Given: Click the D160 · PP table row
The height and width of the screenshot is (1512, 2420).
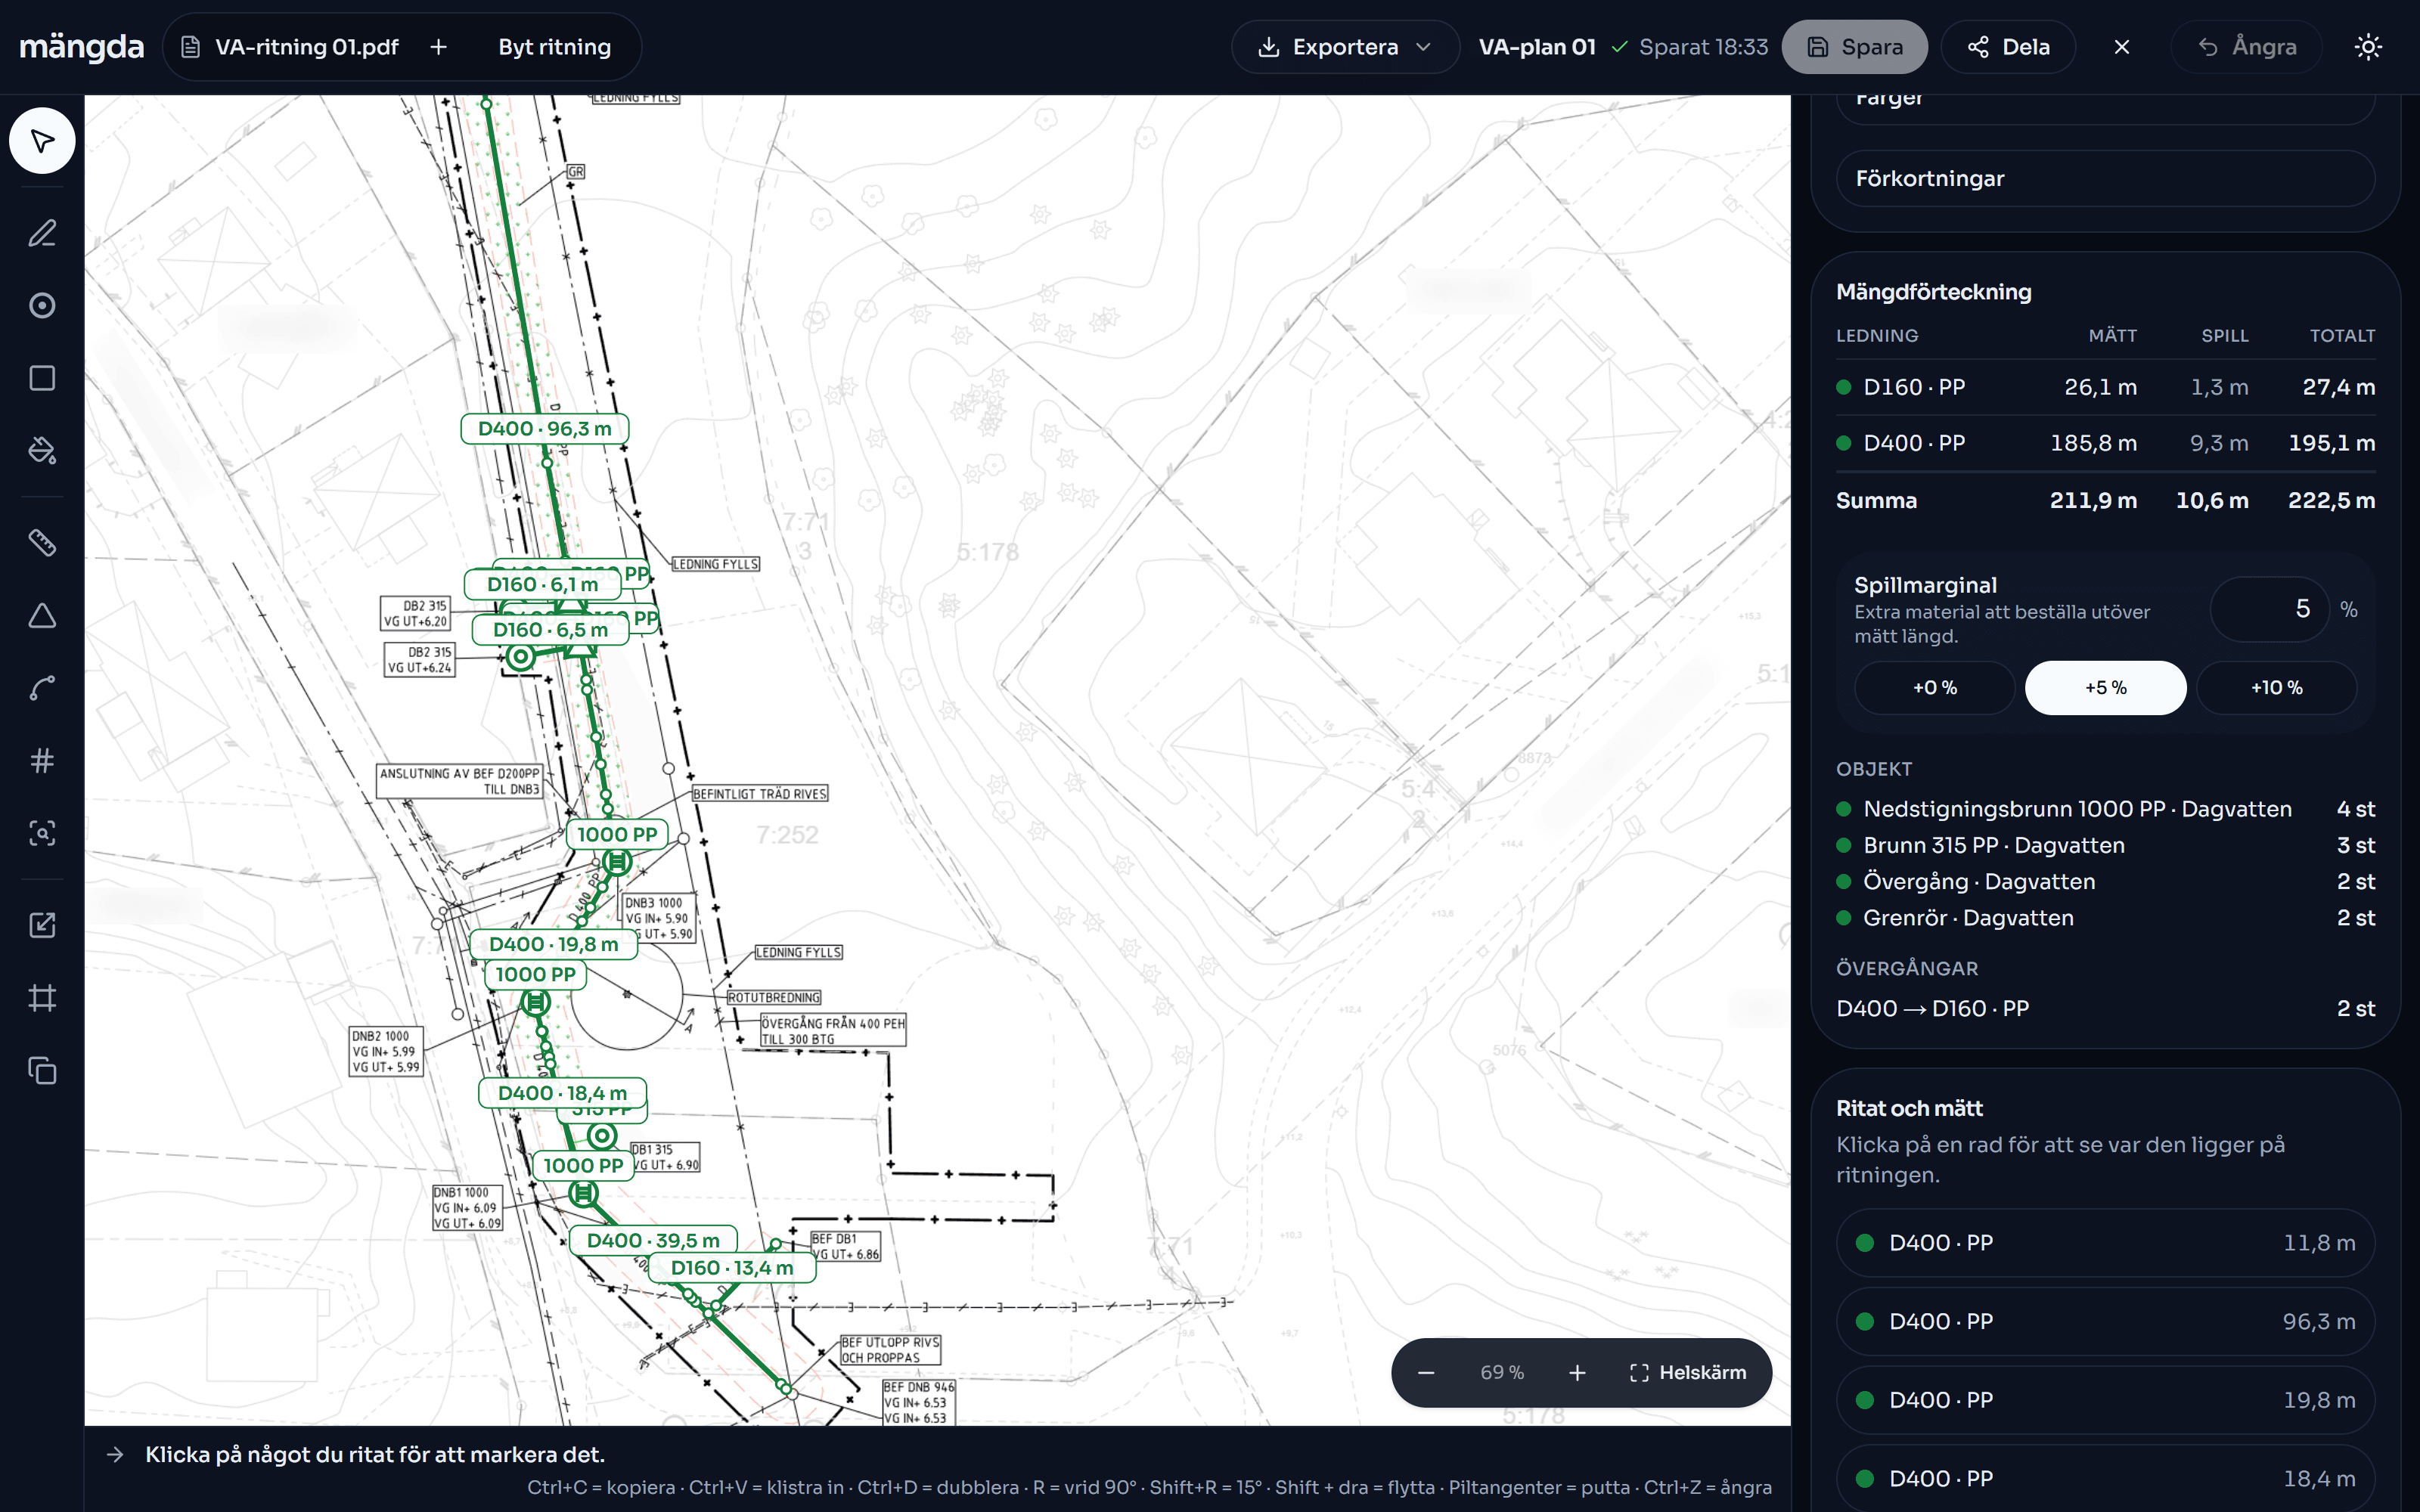Looking at the screenshot, I should coord(2105,387).
